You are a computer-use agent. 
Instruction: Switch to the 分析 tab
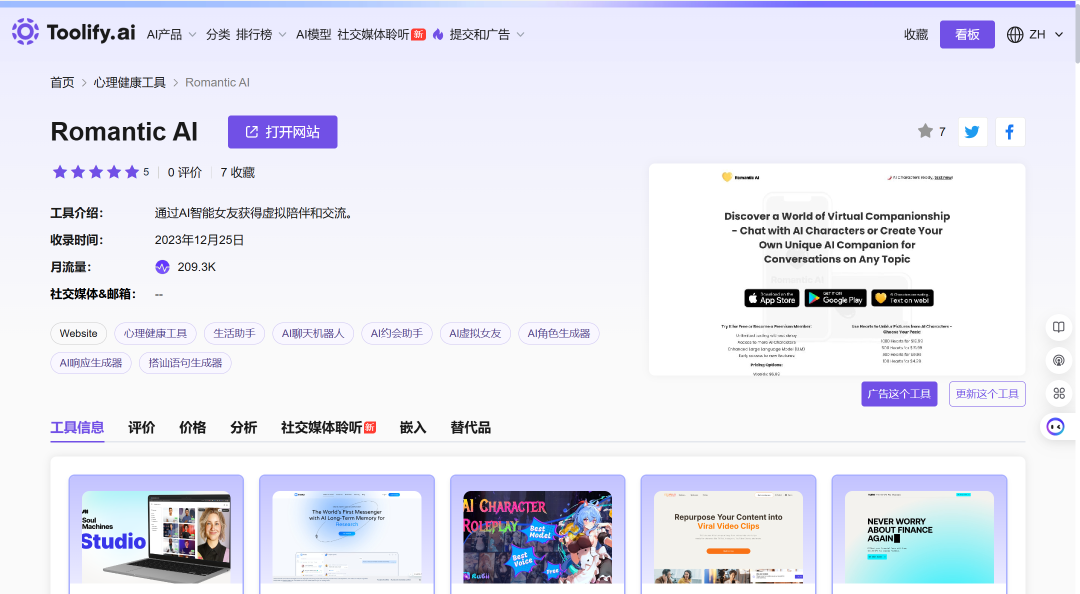243,428
